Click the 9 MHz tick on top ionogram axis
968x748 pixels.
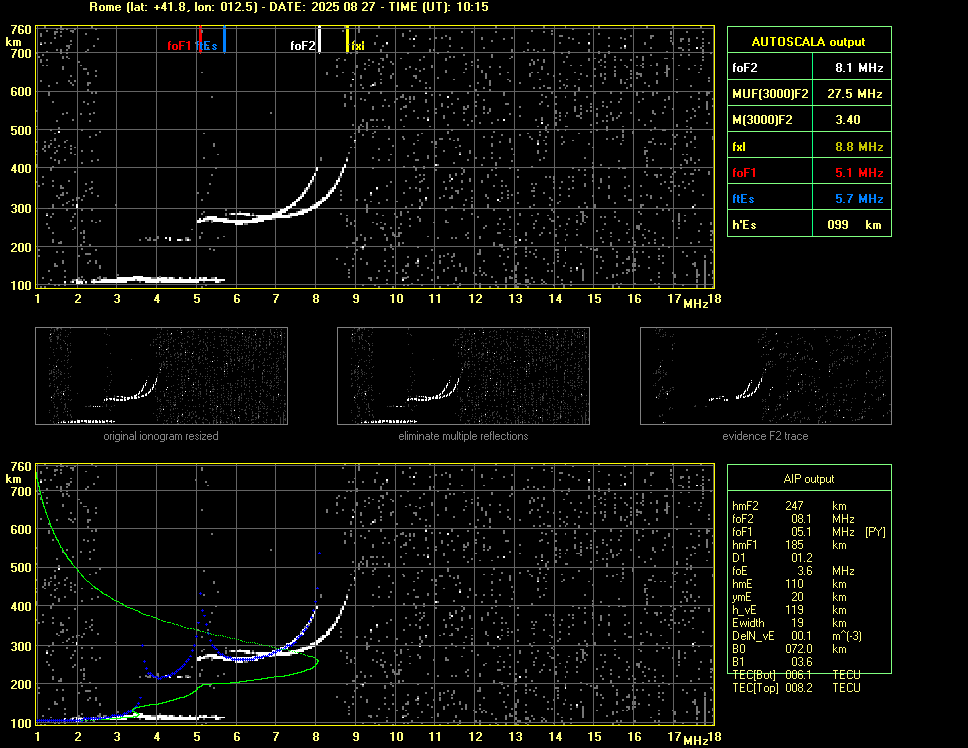(x=356, y=299)
